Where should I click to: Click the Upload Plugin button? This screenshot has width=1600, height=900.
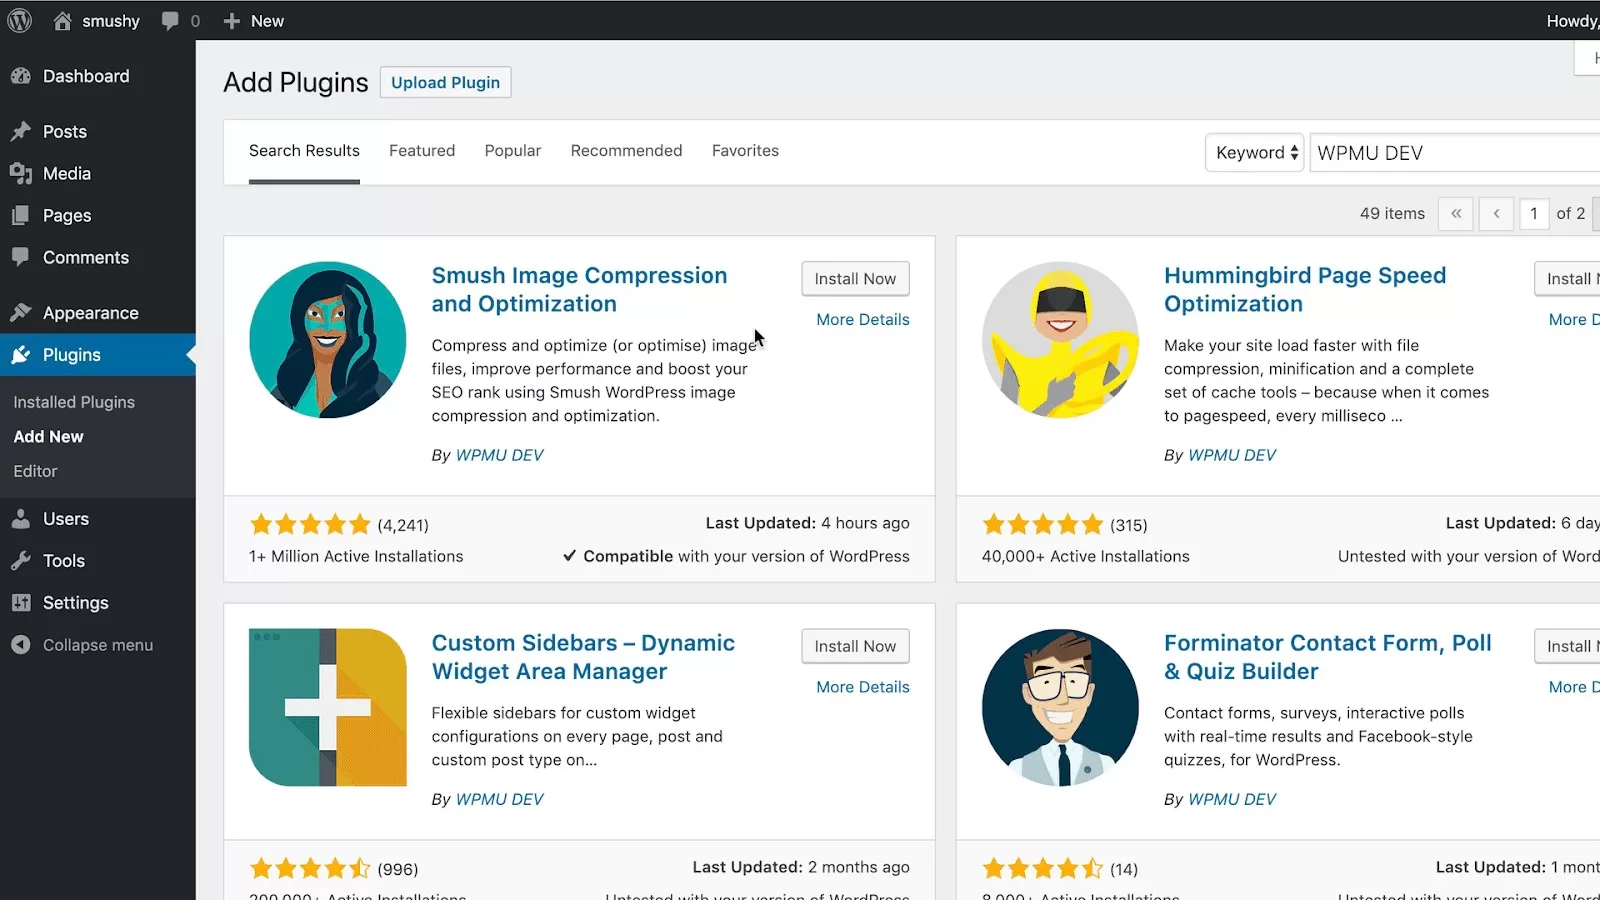(x=445, y=83)
